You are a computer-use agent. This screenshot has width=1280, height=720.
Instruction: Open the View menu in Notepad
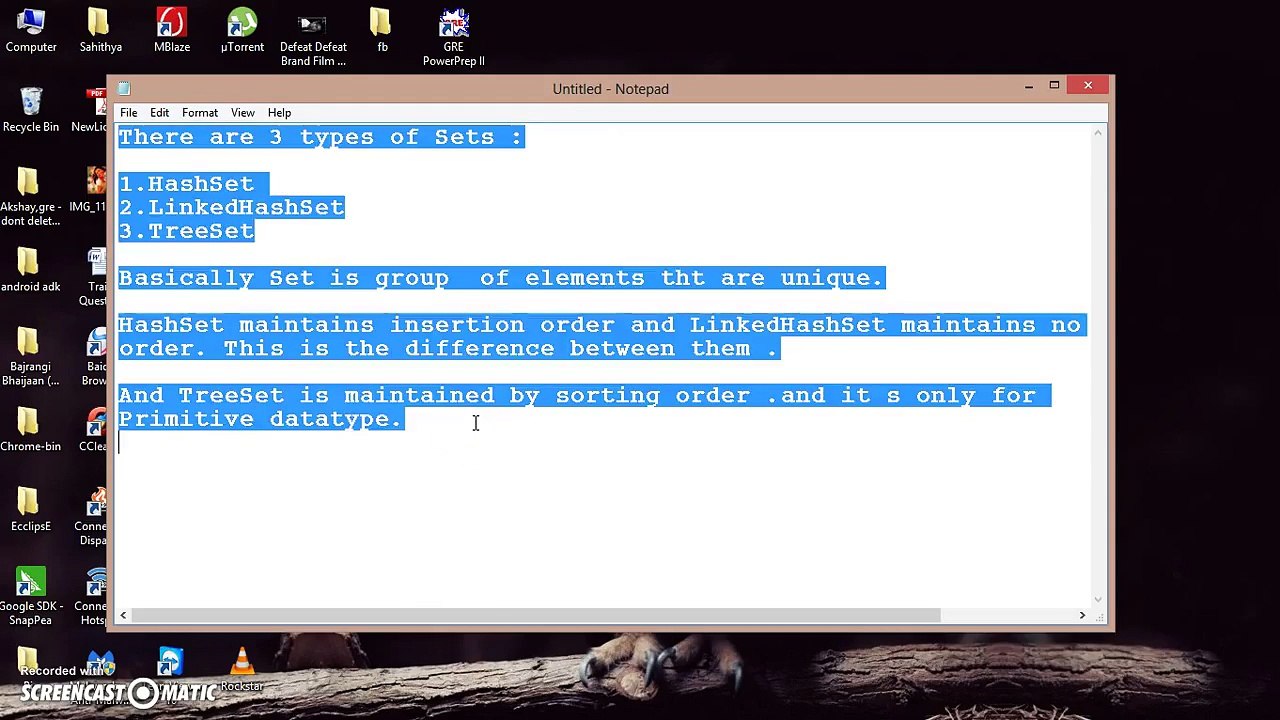[x=242, y=113]
